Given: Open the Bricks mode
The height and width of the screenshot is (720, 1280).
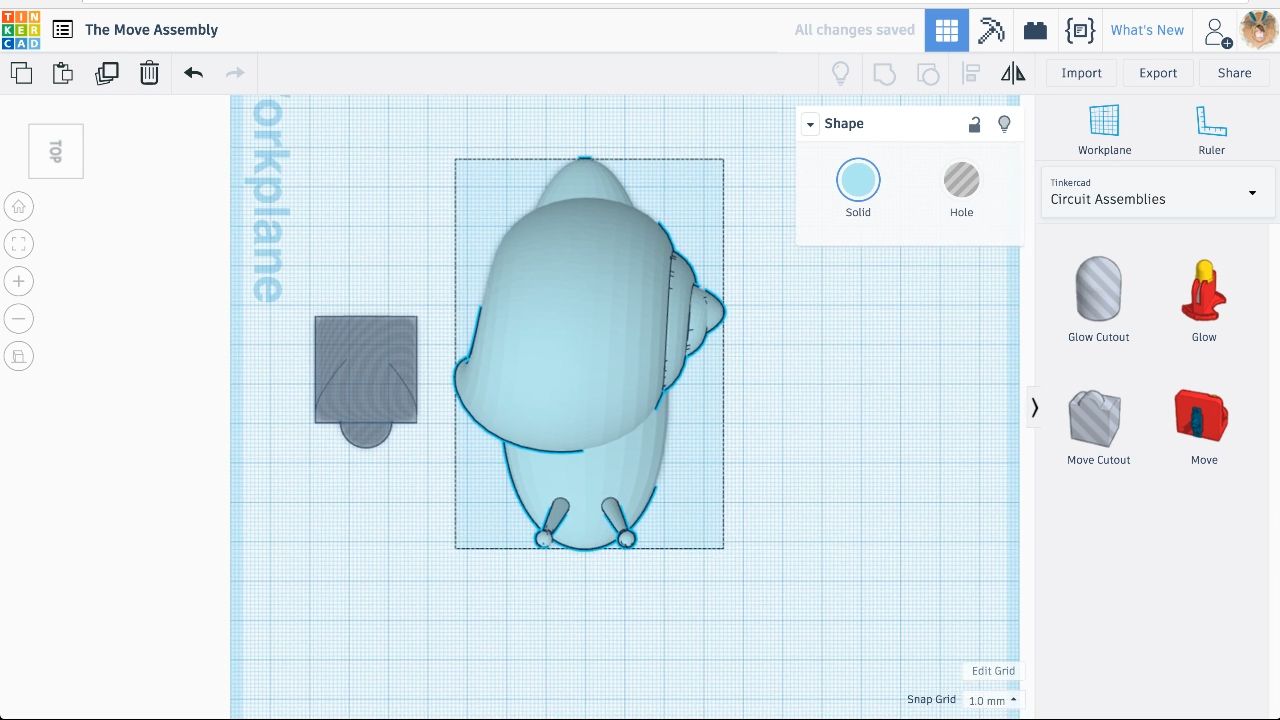Looking at the screenshot, I should tap(1035, 30).
